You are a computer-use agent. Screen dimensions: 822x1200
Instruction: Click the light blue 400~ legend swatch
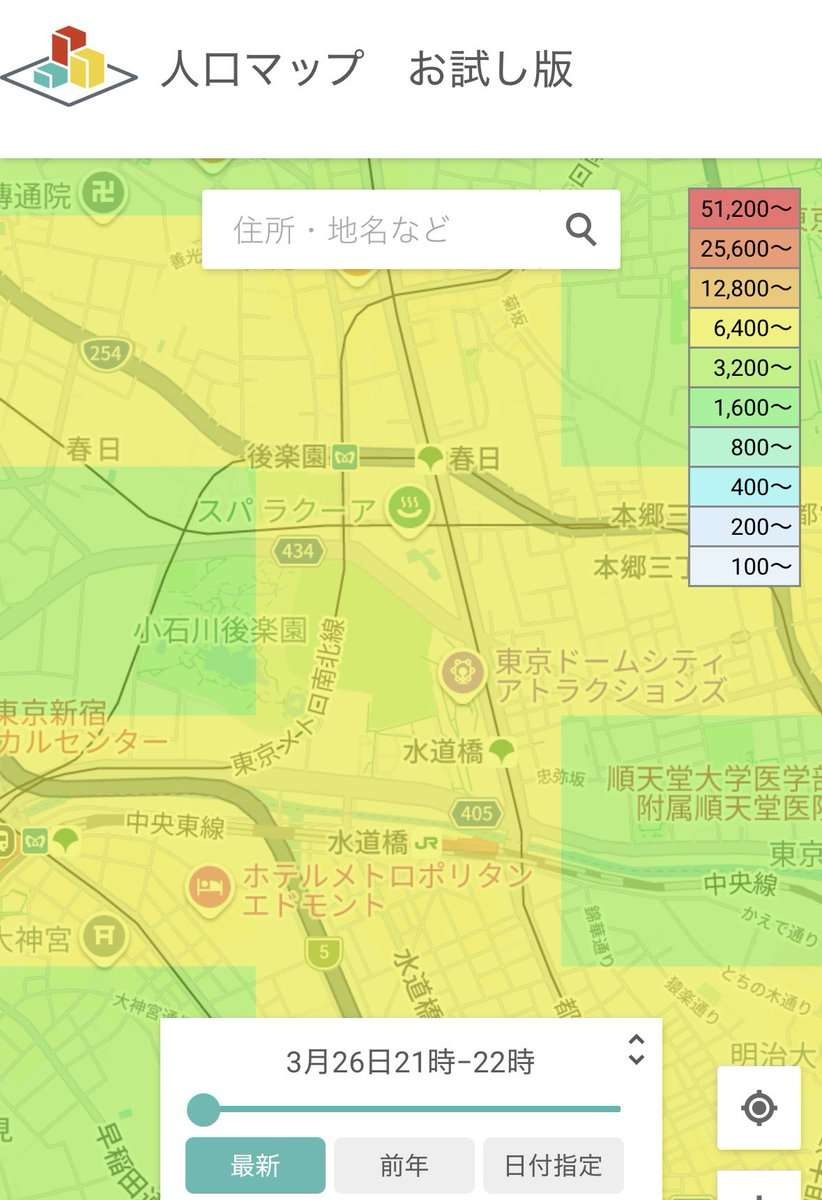(x=745, y=487)
